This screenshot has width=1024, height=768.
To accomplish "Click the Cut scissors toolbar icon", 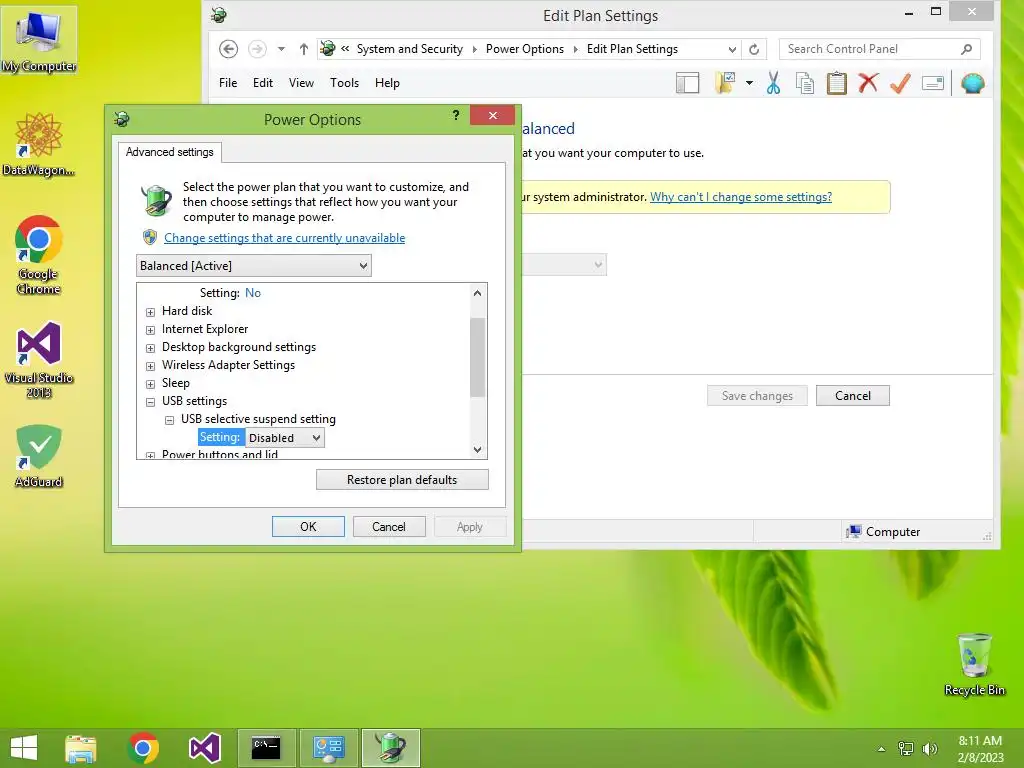I will (x=773, y=83).
